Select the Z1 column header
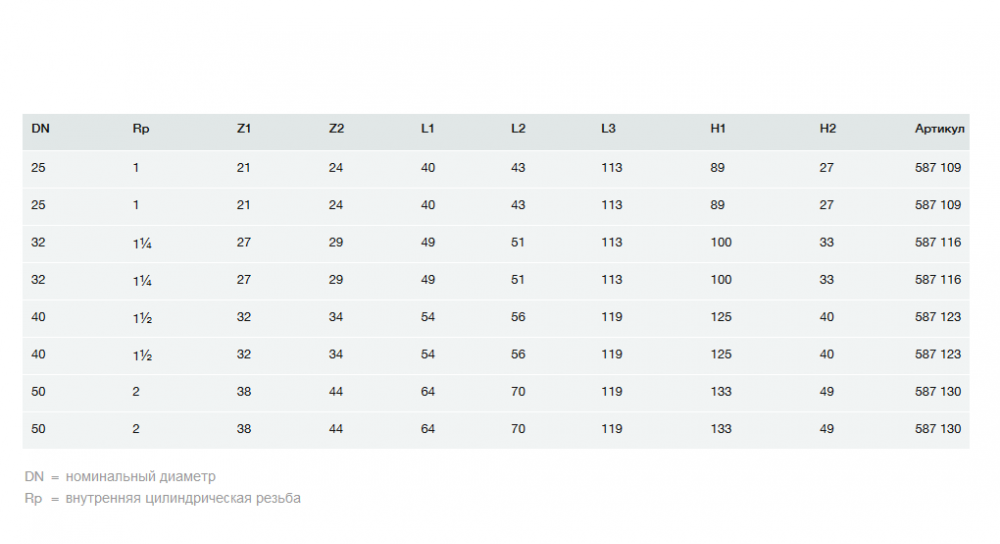1000x544 pixels. tap(244, 129)
